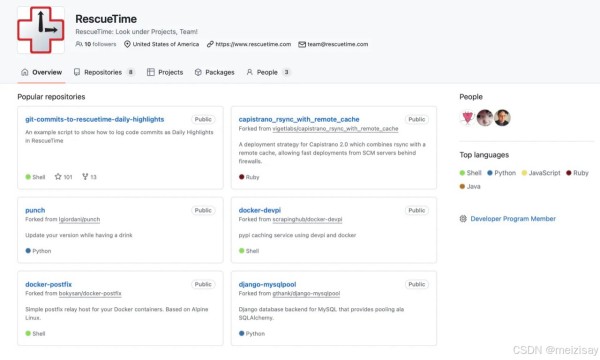Screen dimensions: 600x360
Task: Open lgiordani/punch fork source link
Action: click(79, 220)
